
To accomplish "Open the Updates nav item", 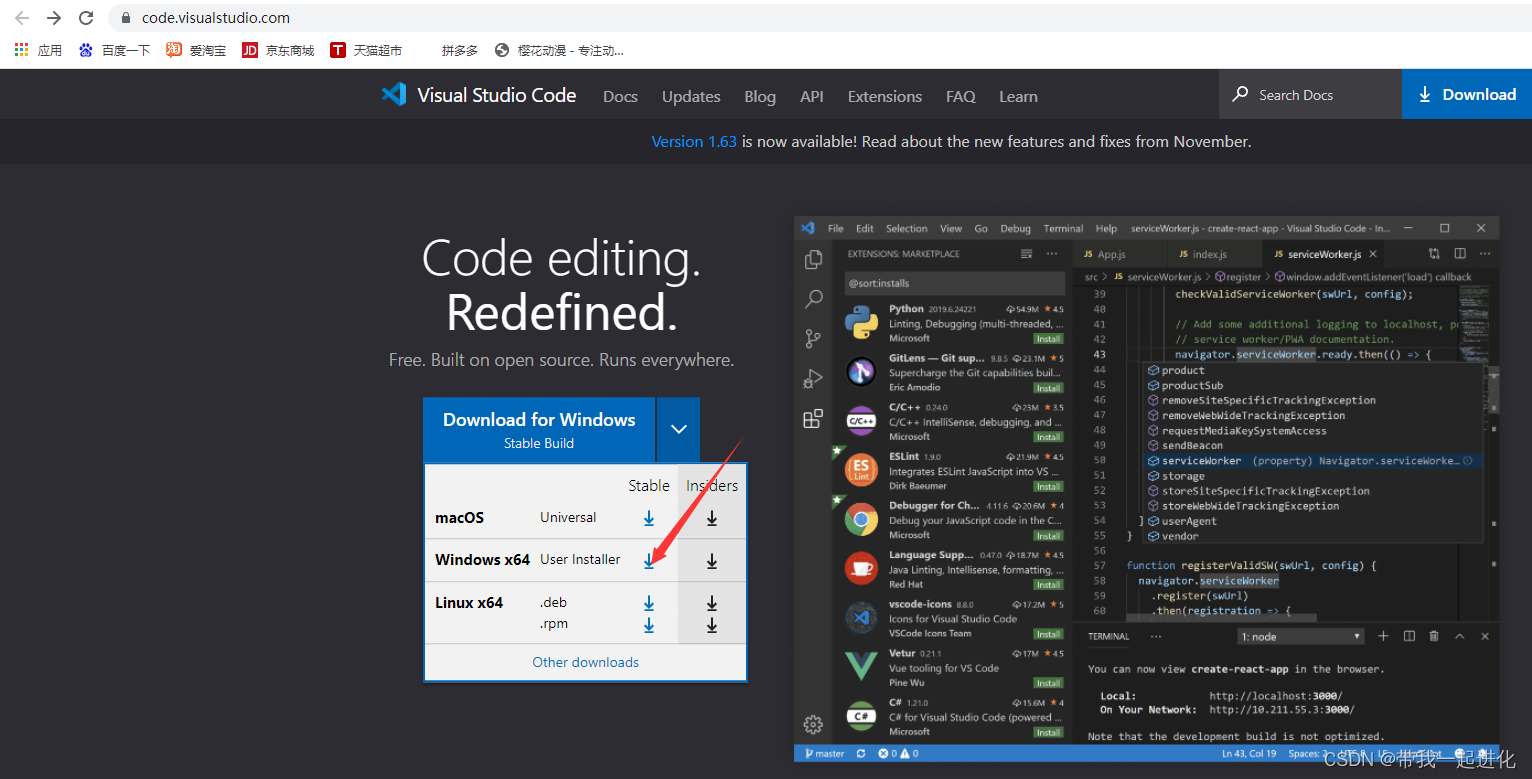I will [x=691, y=96].
